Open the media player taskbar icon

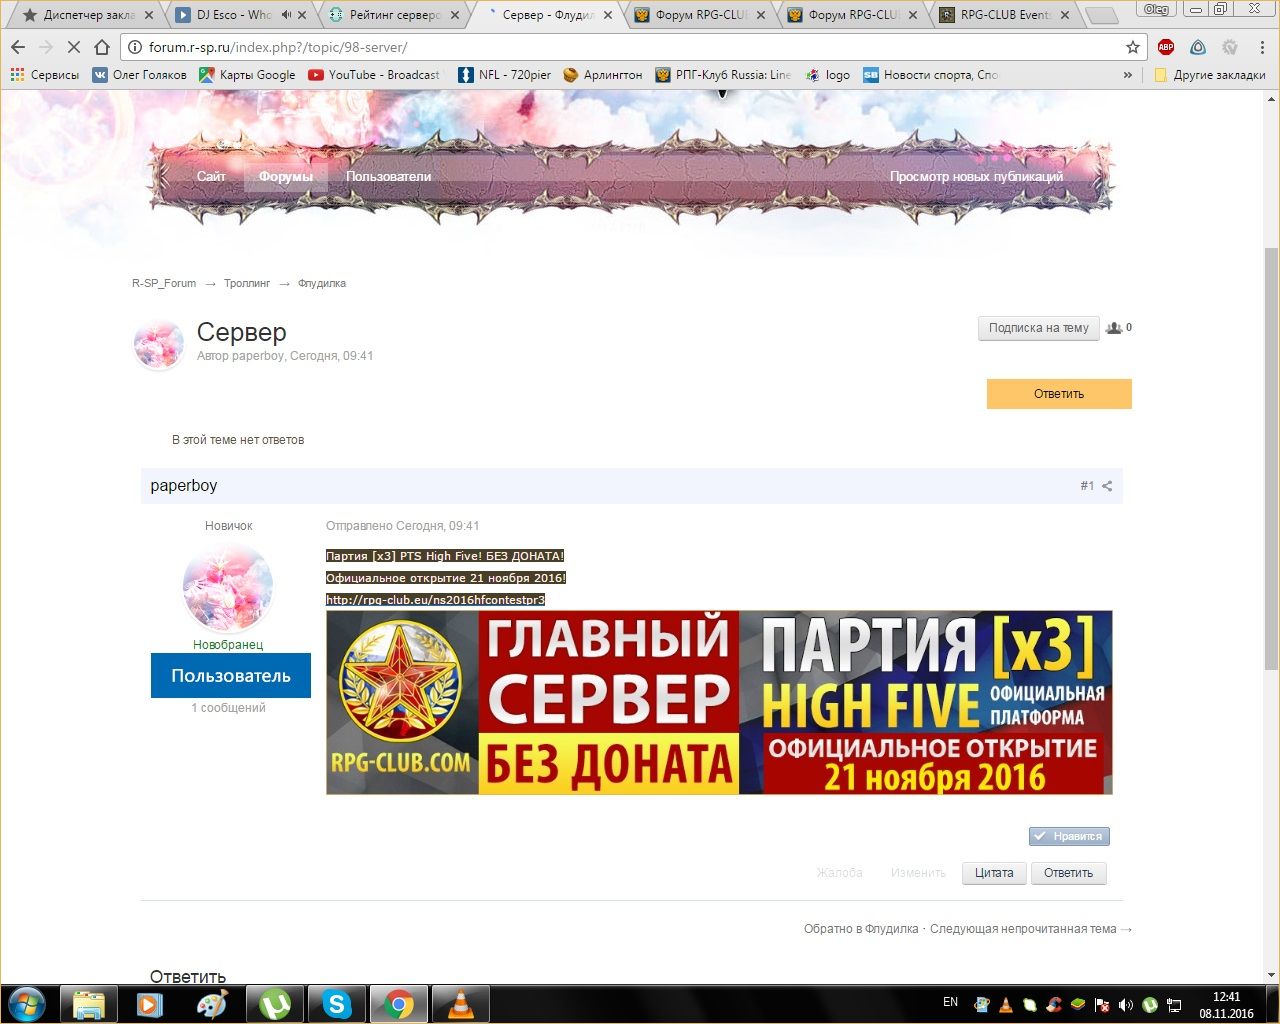click(150, 1003)
